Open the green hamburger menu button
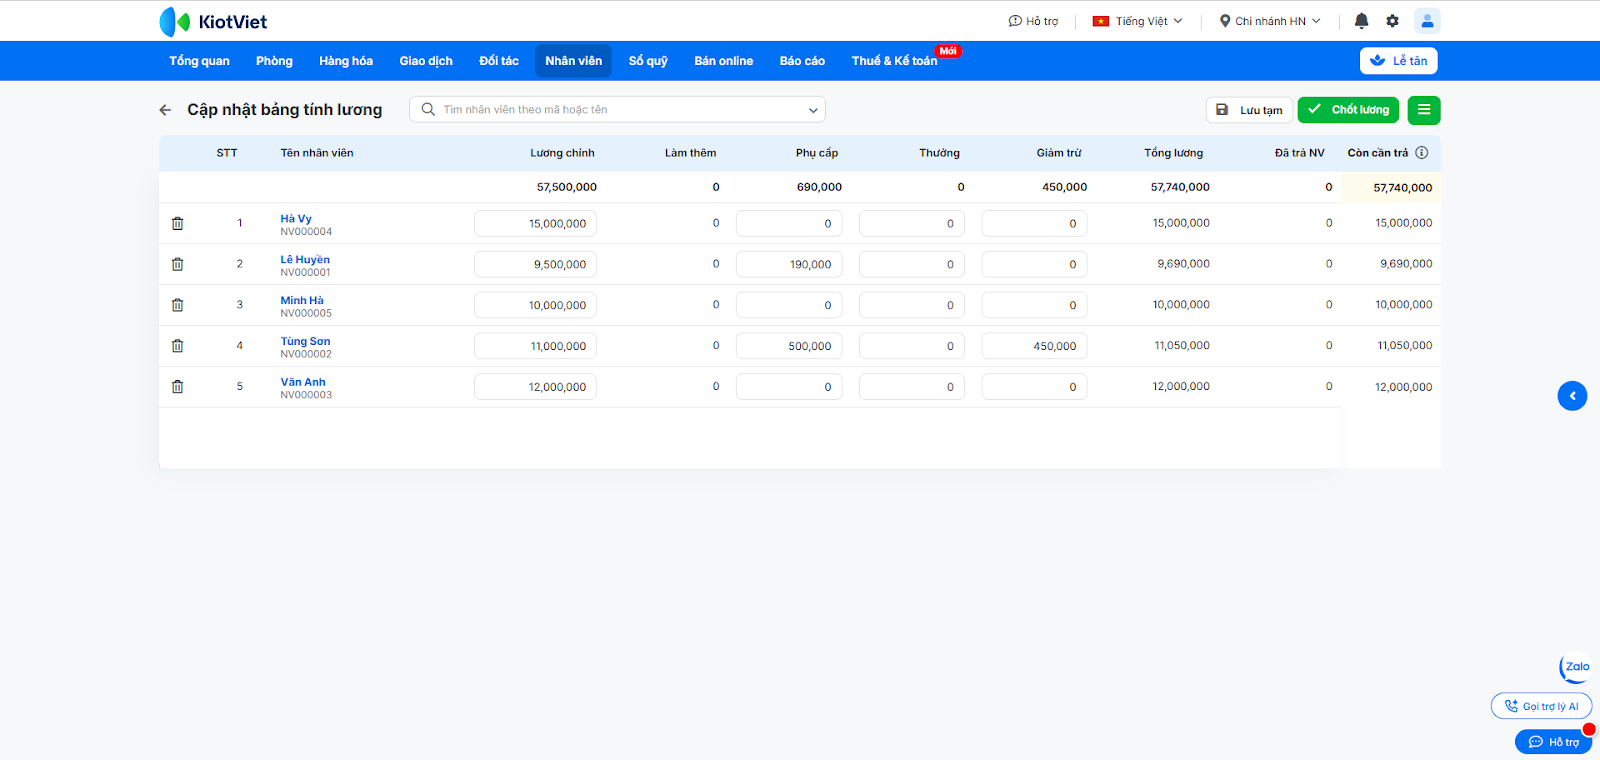 click(1424, 110)
